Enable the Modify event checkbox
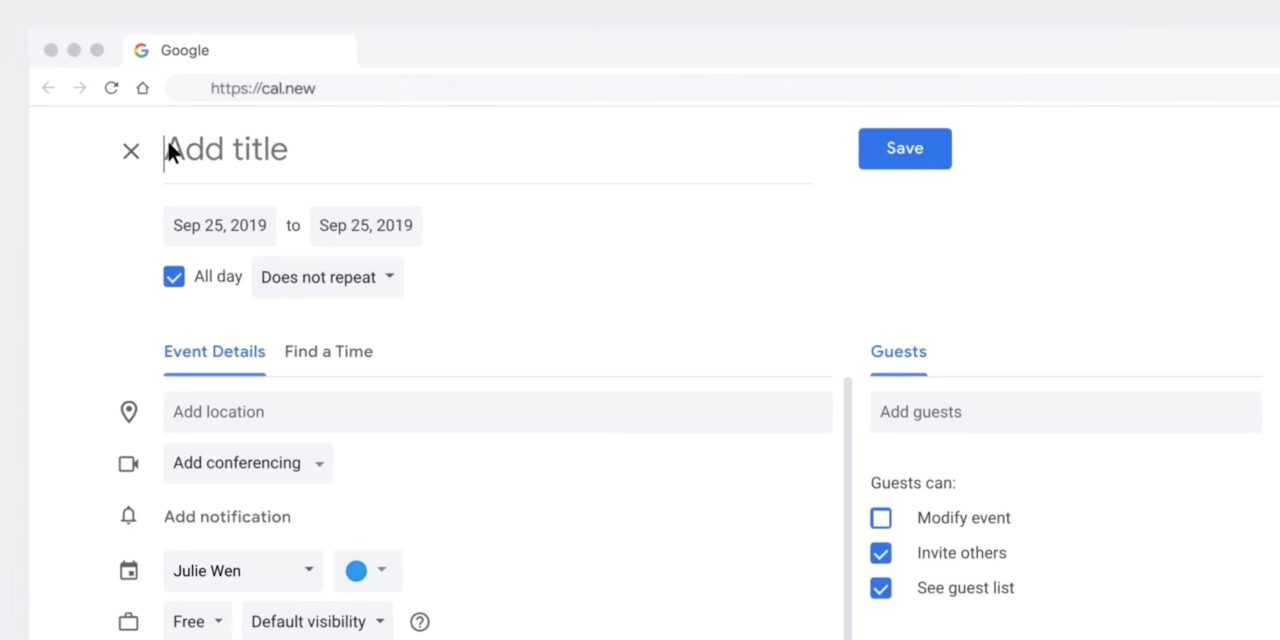 tap(881, 518)
